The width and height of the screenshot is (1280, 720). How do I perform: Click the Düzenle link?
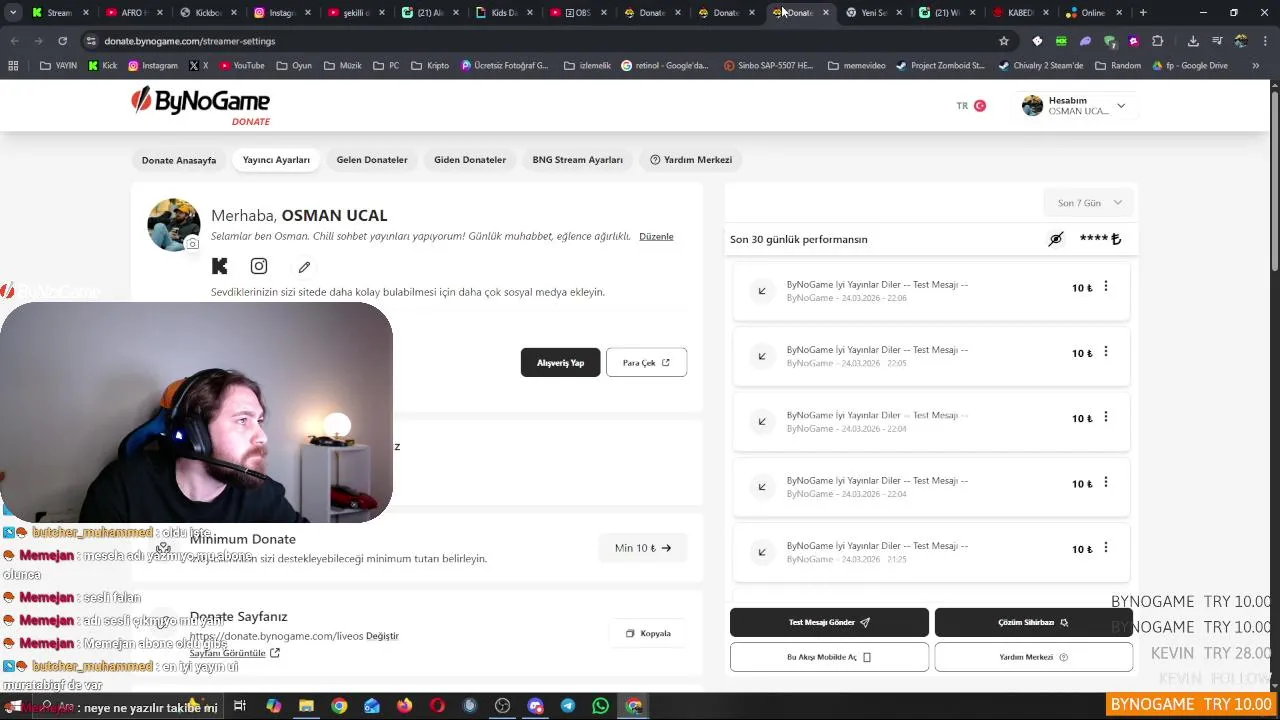[x=656, y=236]
